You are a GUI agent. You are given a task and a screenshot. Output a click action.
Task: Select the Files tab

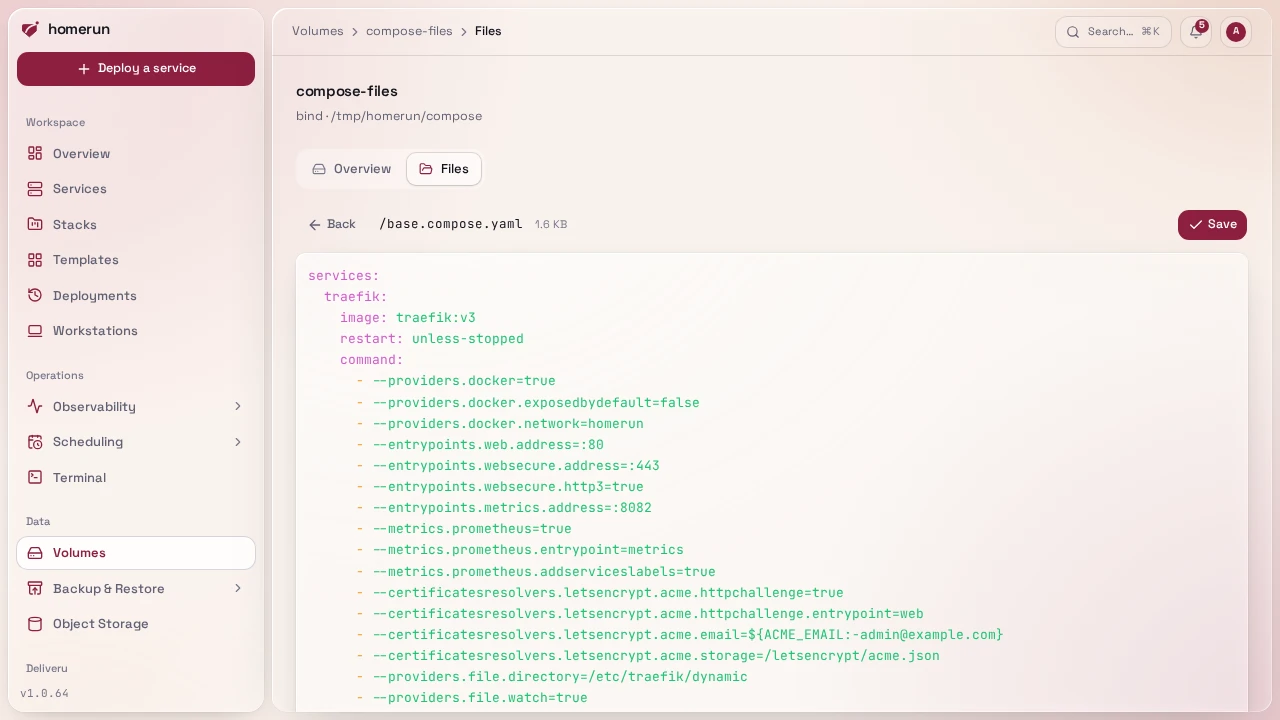click(444, 169)
